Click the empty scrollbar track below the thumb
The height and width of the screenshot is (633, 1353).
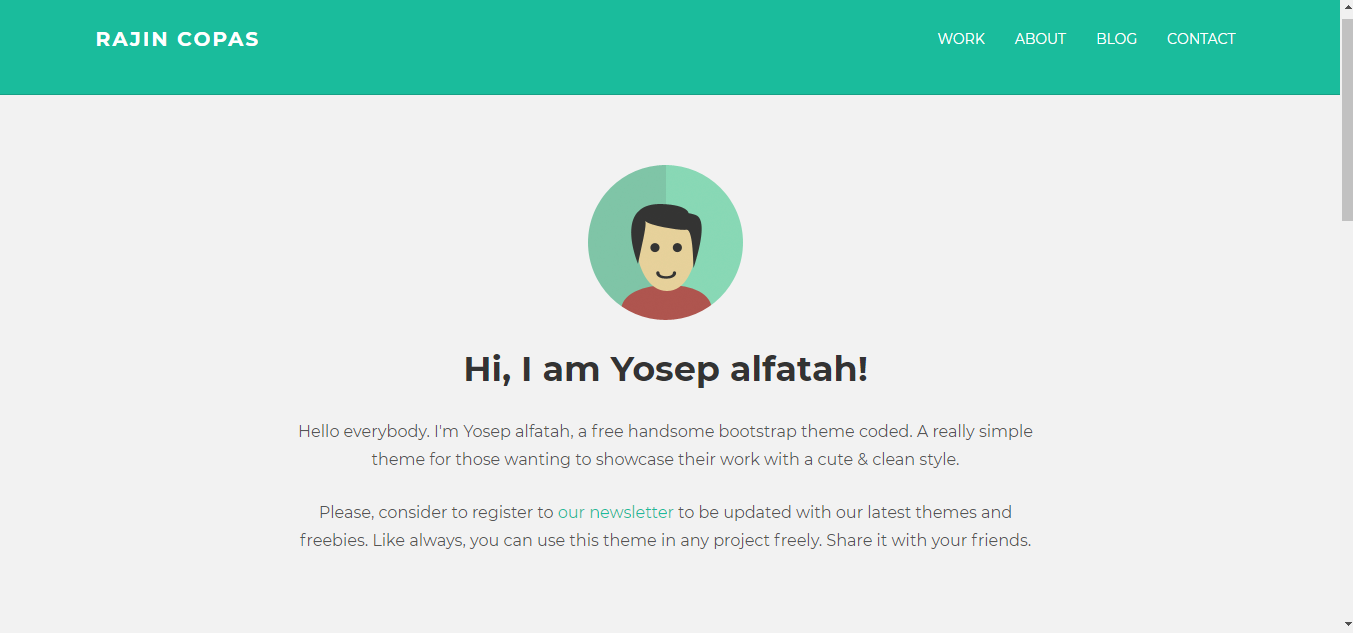1346,420
